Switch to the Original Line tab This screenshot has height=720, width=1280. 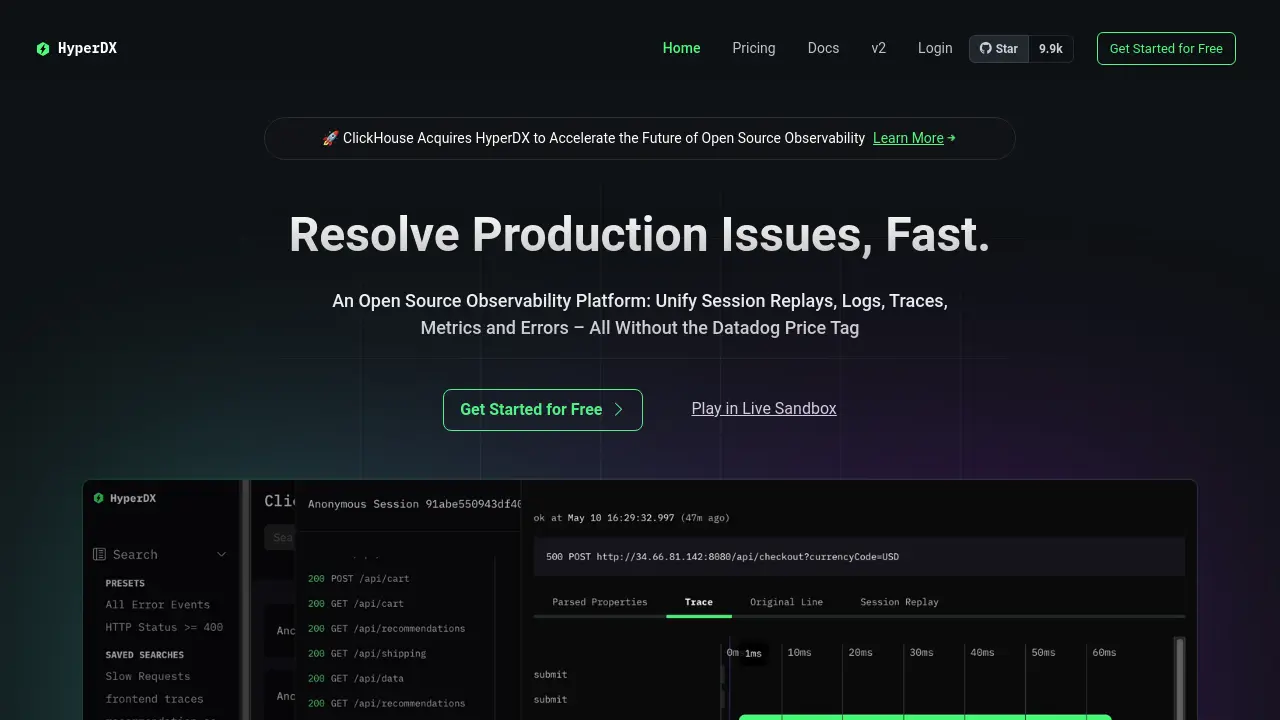coord(787,602)
